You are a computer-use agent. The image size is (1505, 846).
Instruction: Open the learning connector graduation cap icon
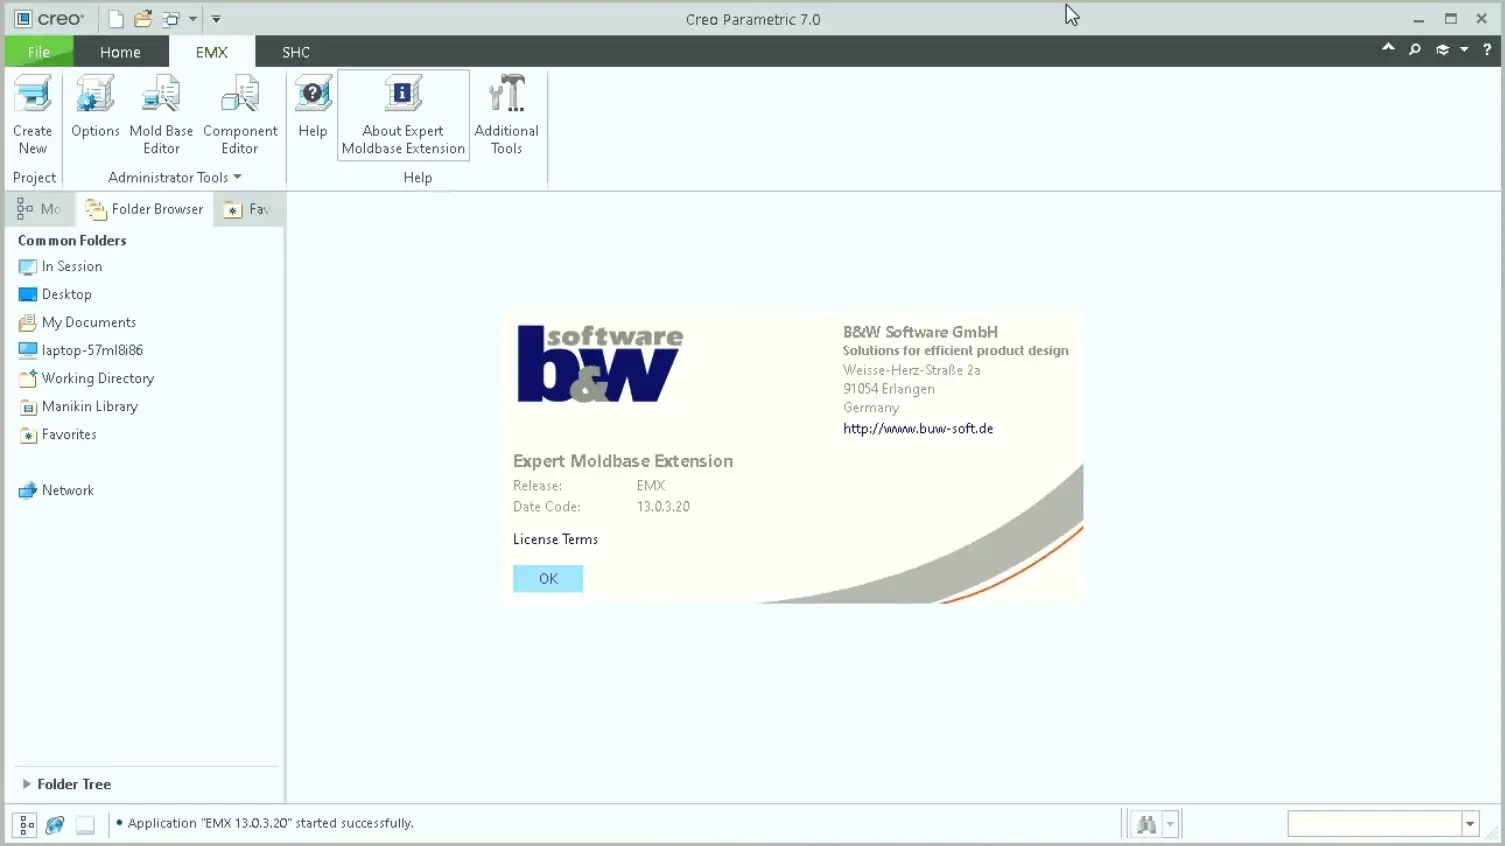tap(1442, 49)
